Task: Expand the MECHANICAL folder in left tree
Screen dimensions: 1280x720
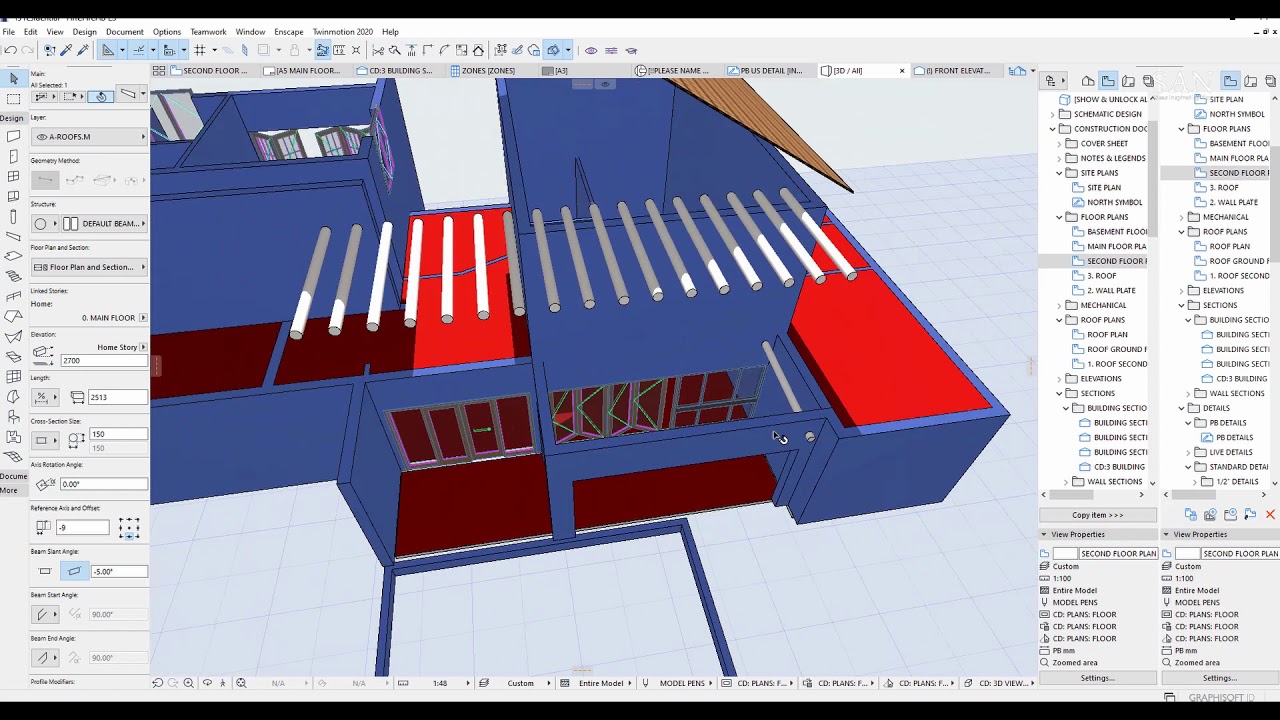Action: 1060,305
